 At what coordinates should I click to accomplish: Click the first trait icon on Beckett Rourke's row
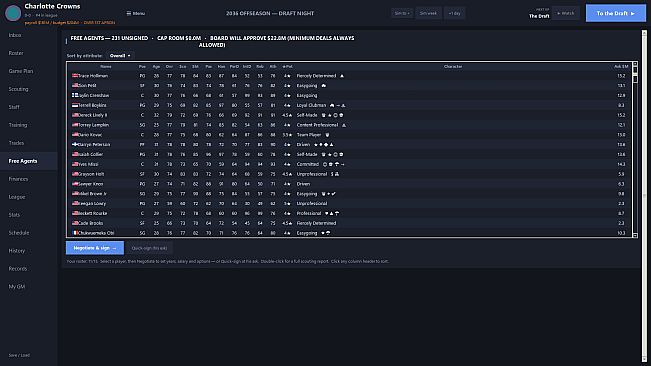click(326, 213)
